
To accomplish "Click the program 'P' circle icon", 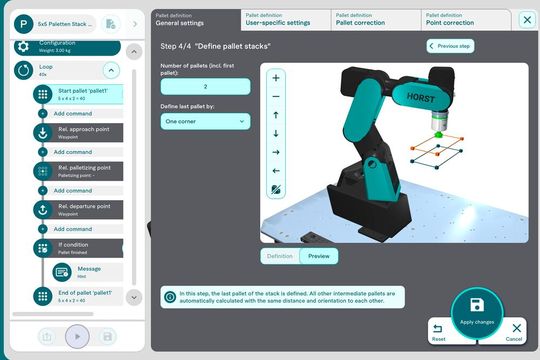I will tap(23, 24).
